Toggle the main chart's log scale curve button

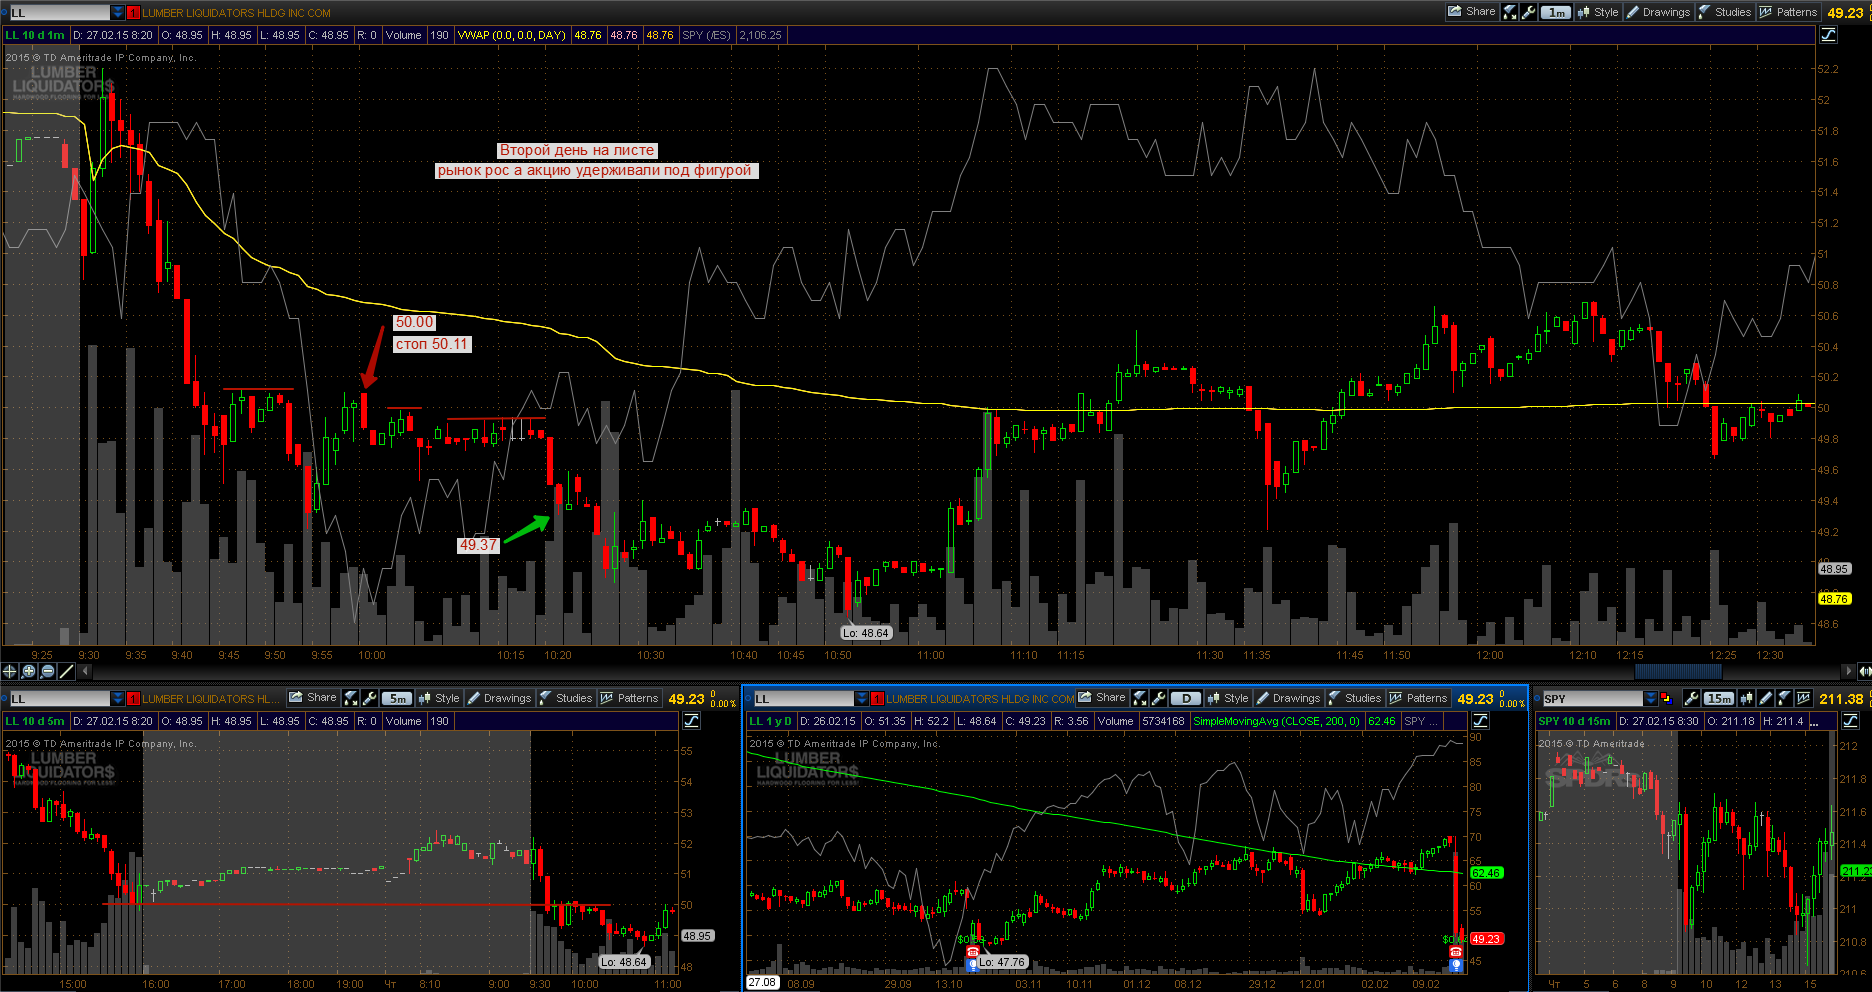[1828, 35]
